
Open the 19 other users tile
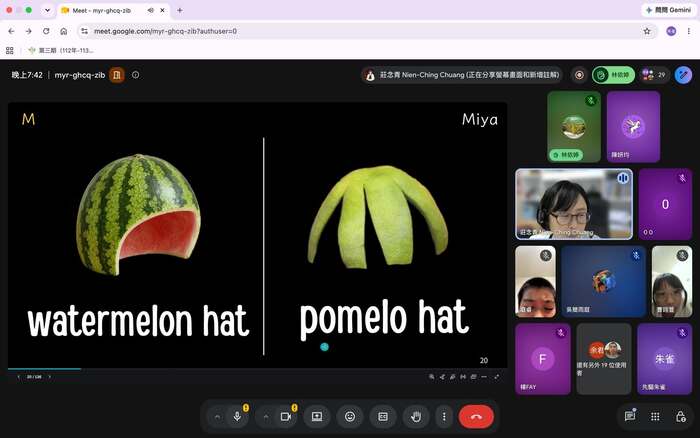pos(604,359)
